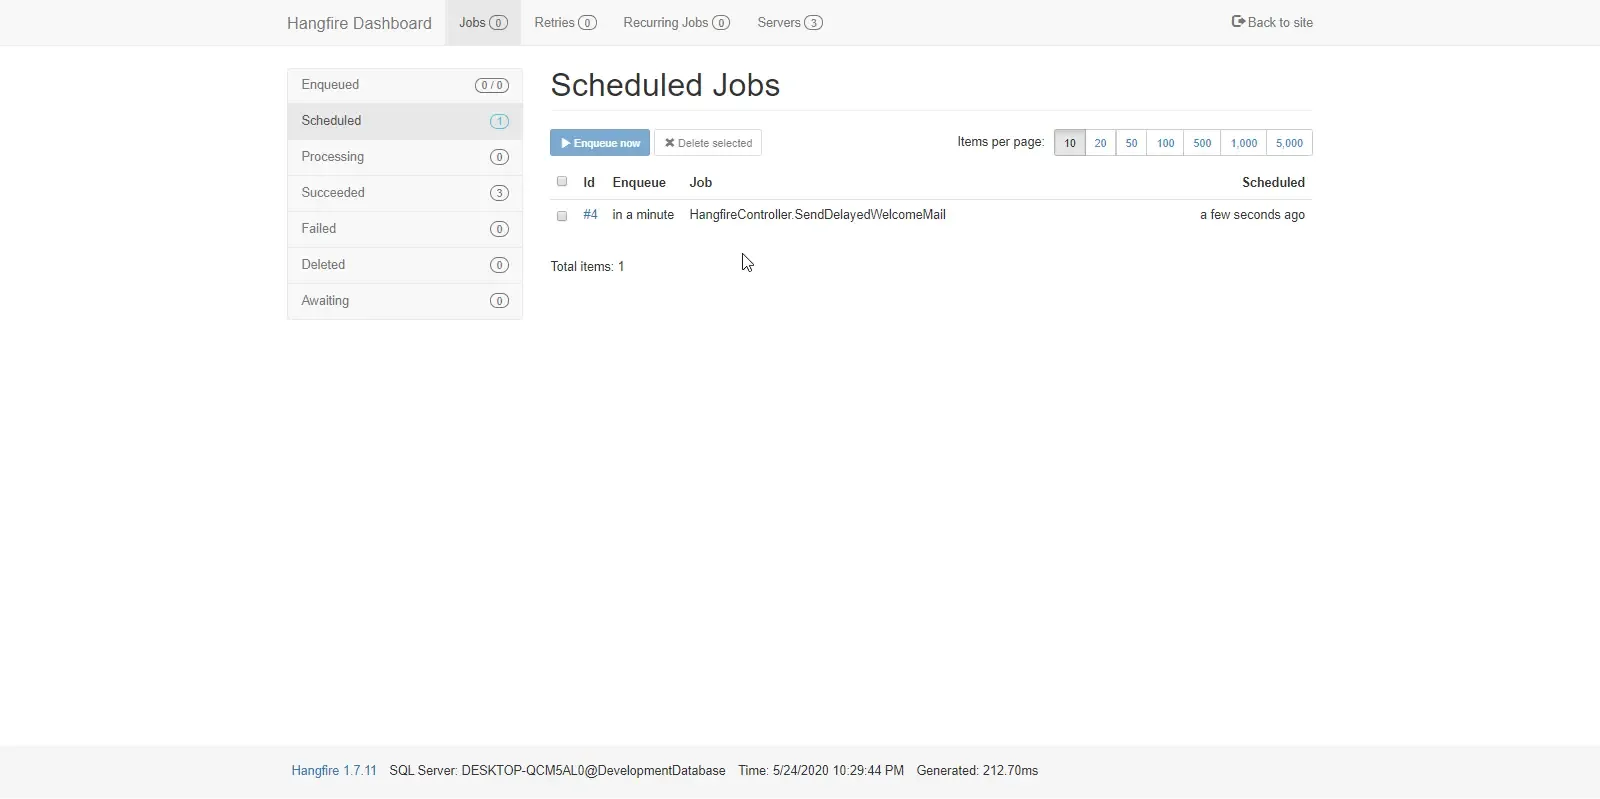Viewport: 1600px width, 799px height.
Task: Set items per page to 5,000
Action: coord(1289,143)
